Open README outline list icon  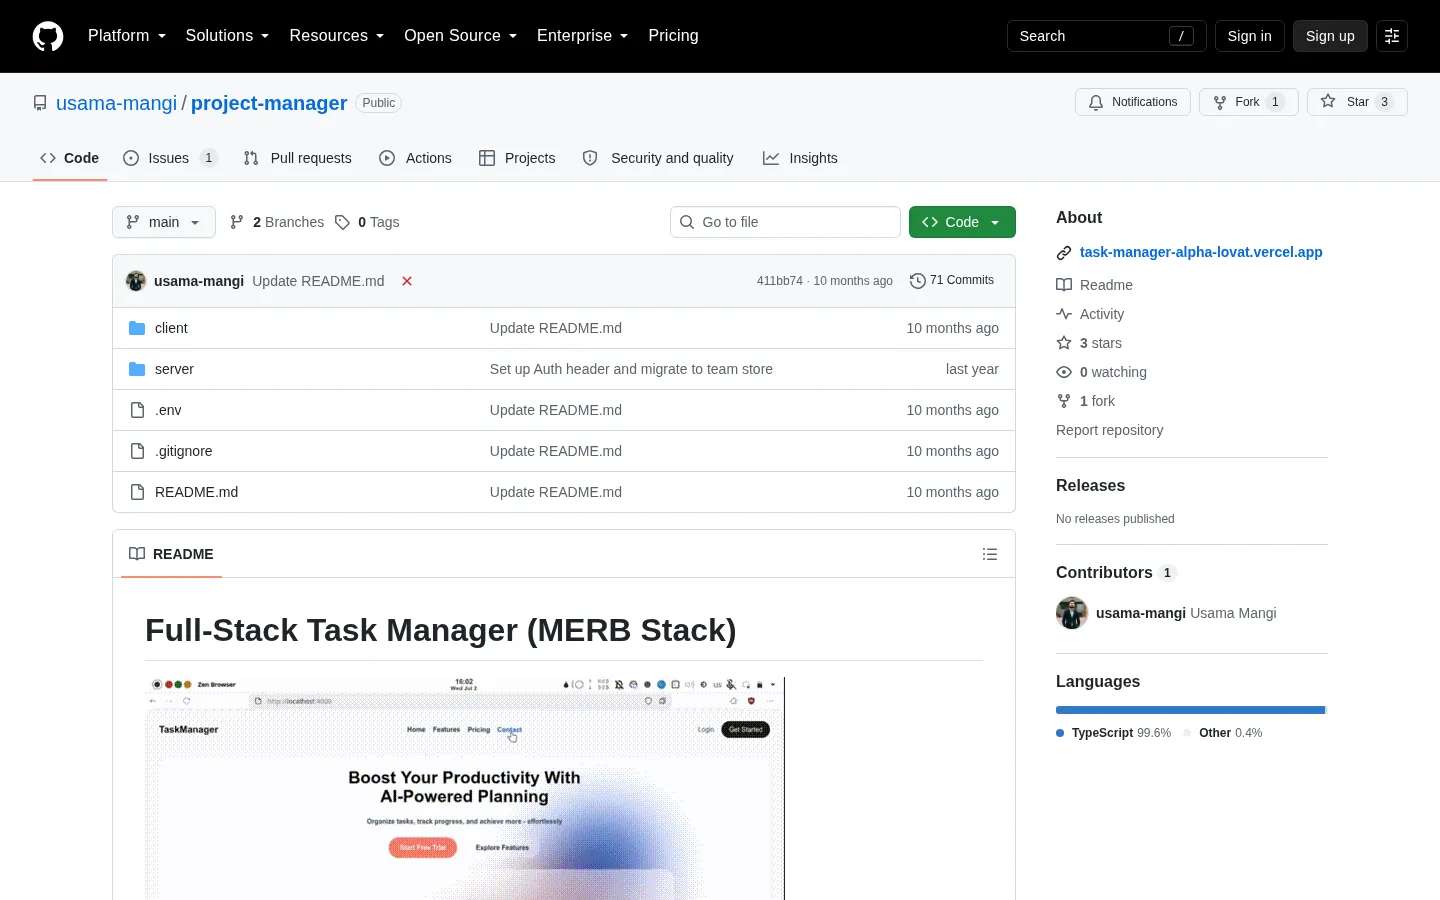point(990,554)
